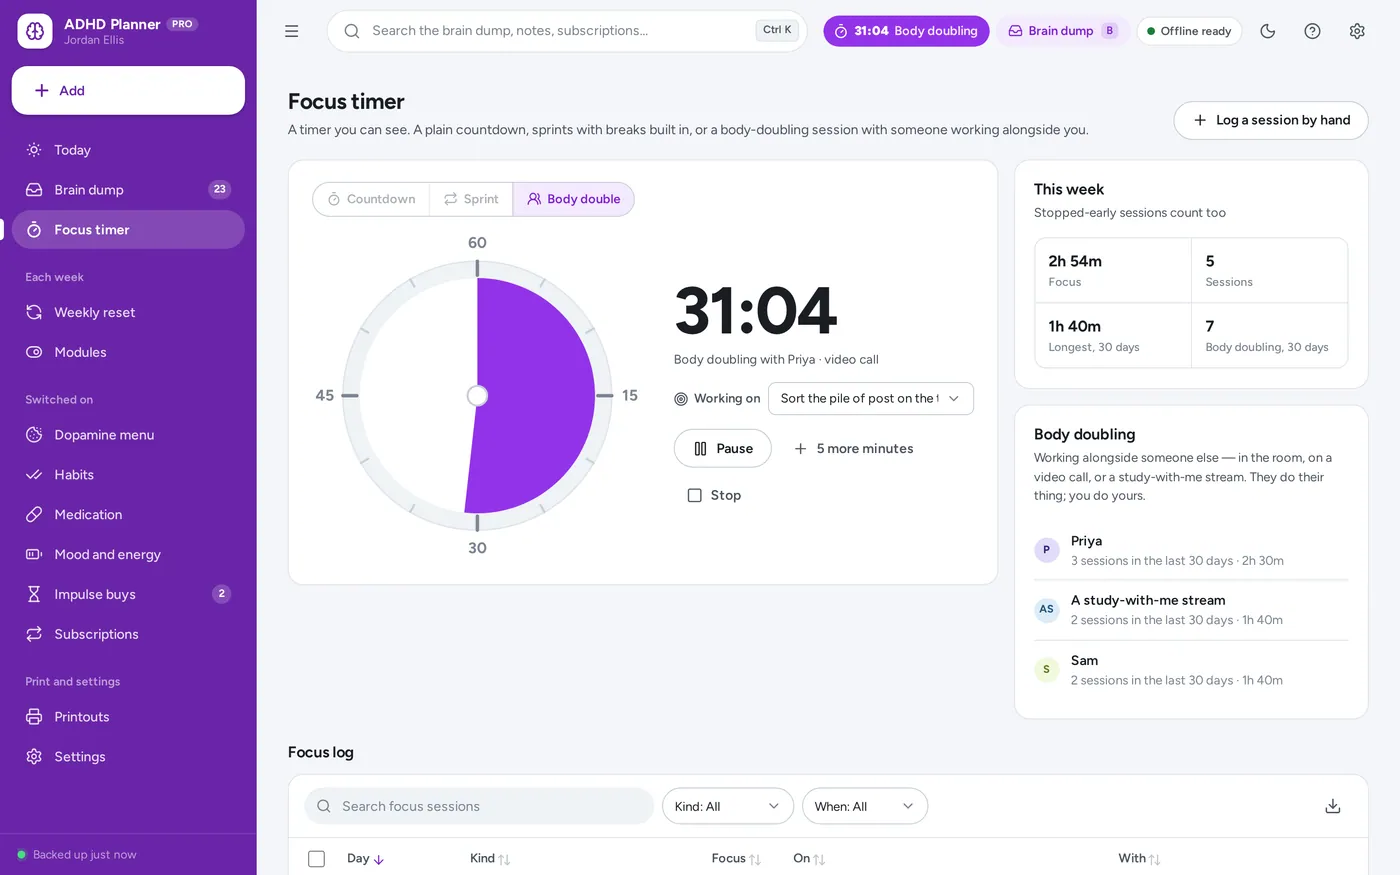Viewport: 1400px width, 875px height.
Task: Focus the global search field
Action: [567, 31]
